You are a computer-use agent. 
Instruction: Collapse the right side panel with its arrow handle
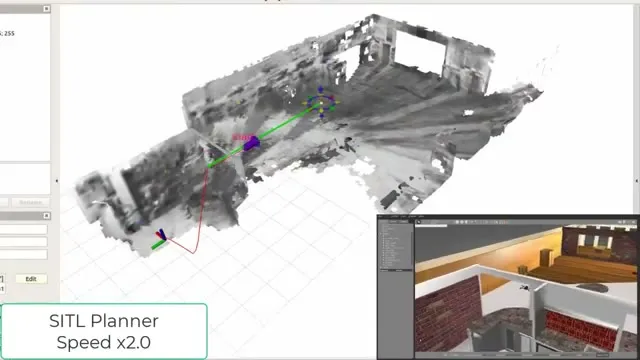click(x=637, y=180)
